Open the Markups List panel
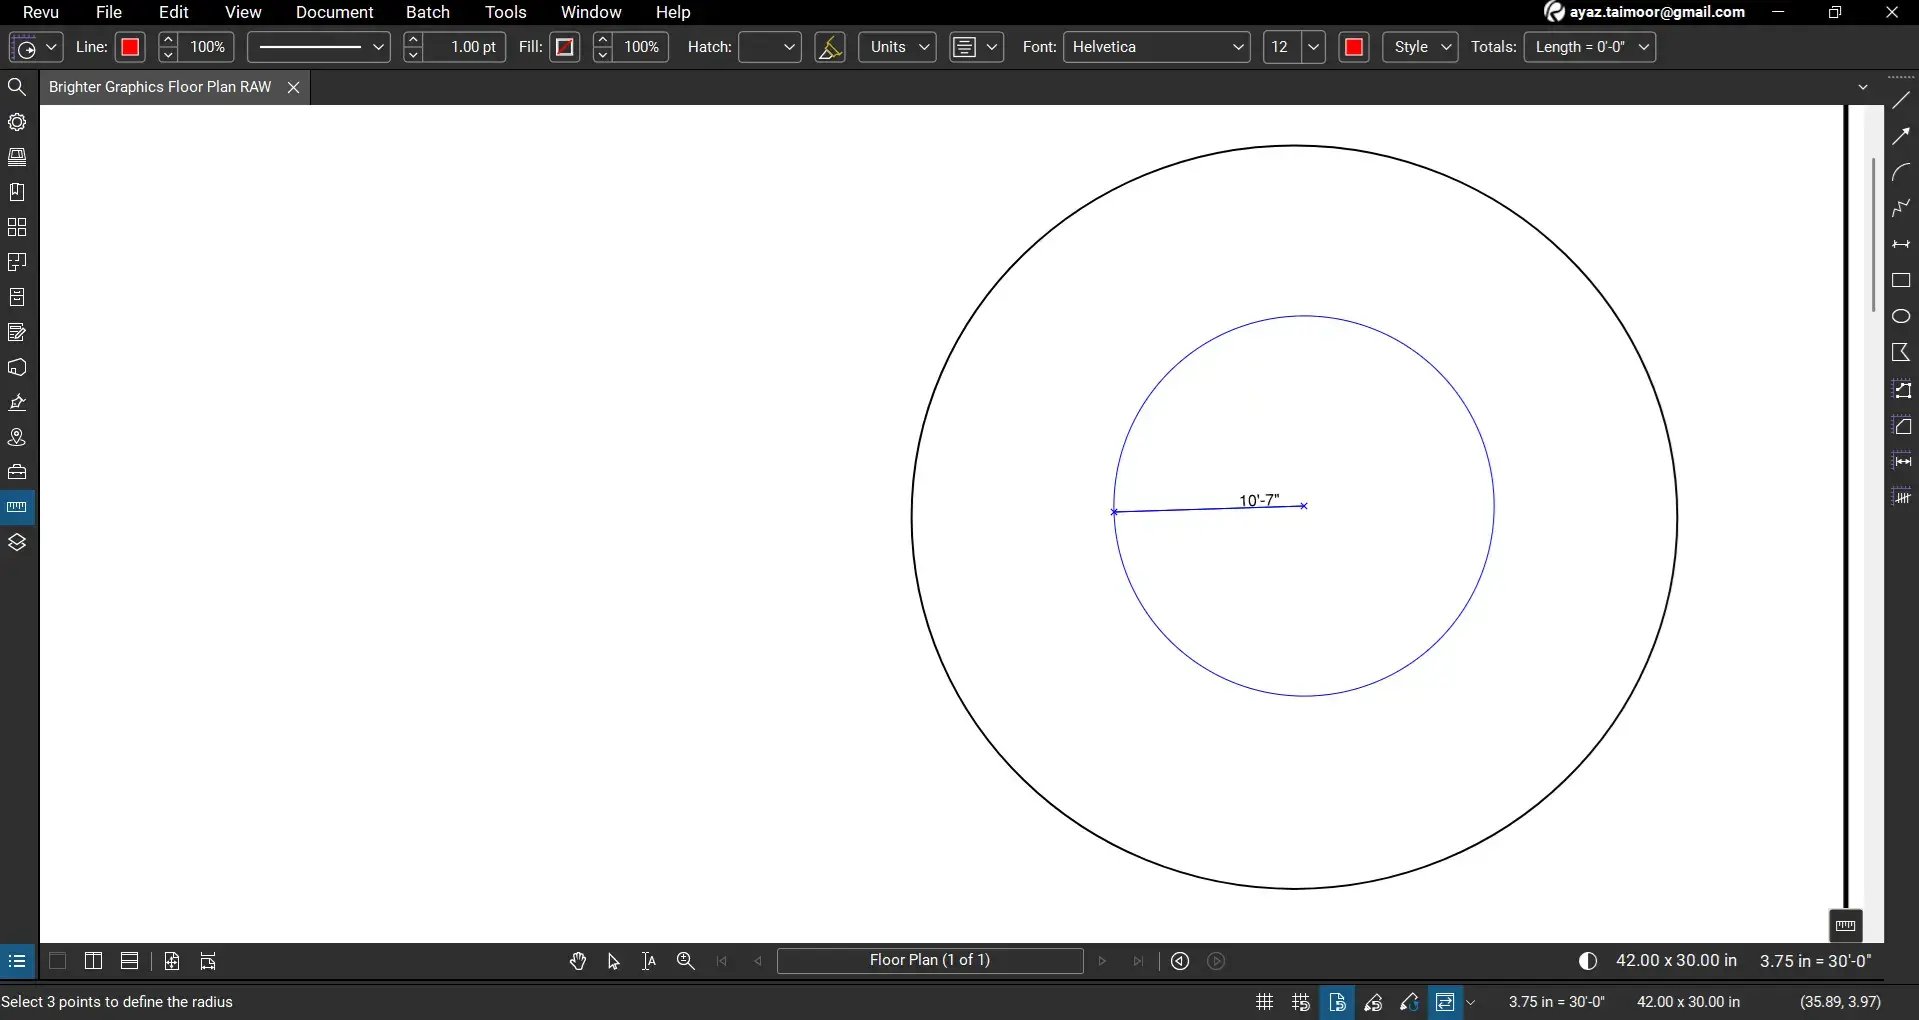 point(17,331)
